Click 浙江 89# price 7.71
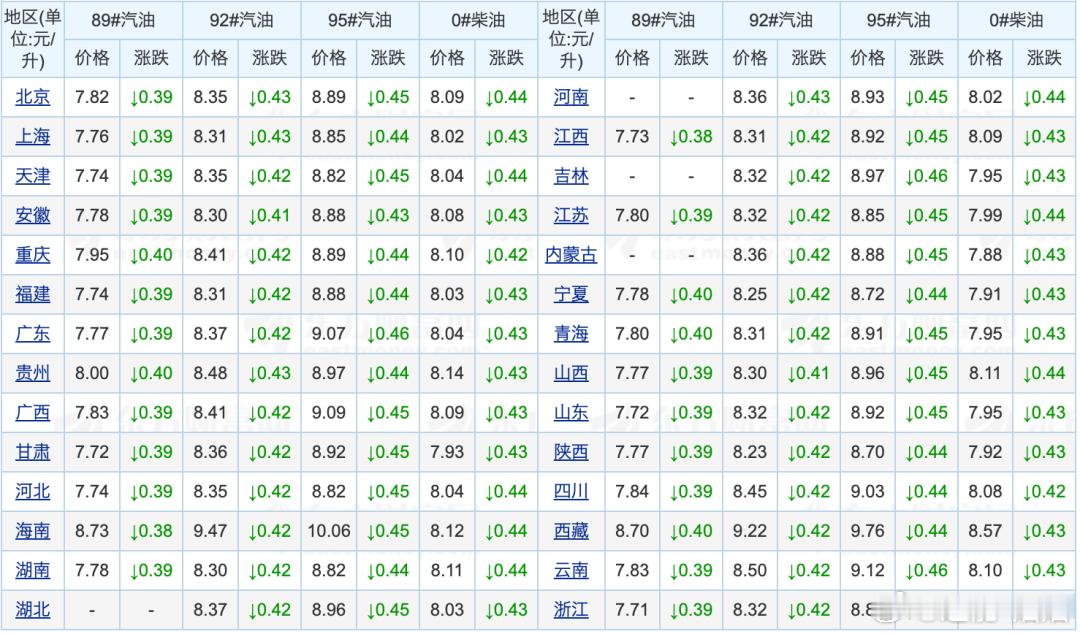Image resolution: width=1080 pixels, height=634 pixels. click(632, 610)
